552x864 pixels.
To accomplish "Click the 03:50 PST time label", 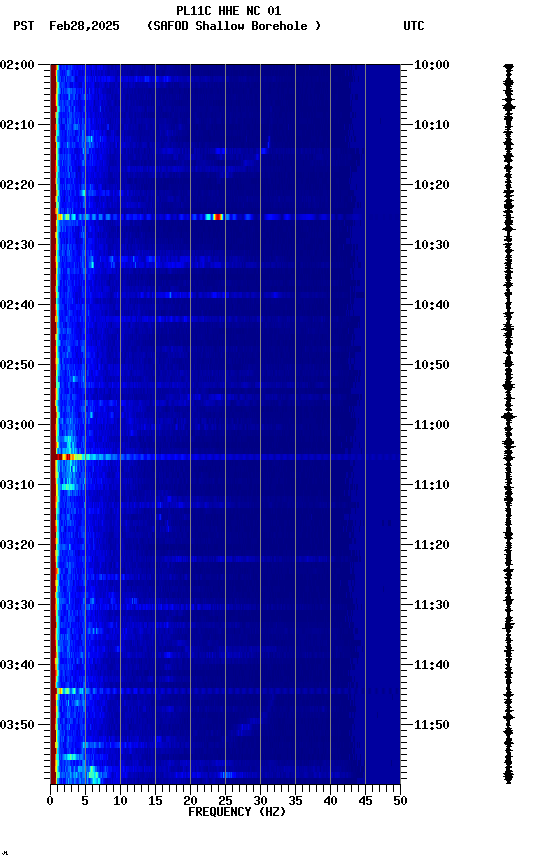I will [x=17, y=725].
